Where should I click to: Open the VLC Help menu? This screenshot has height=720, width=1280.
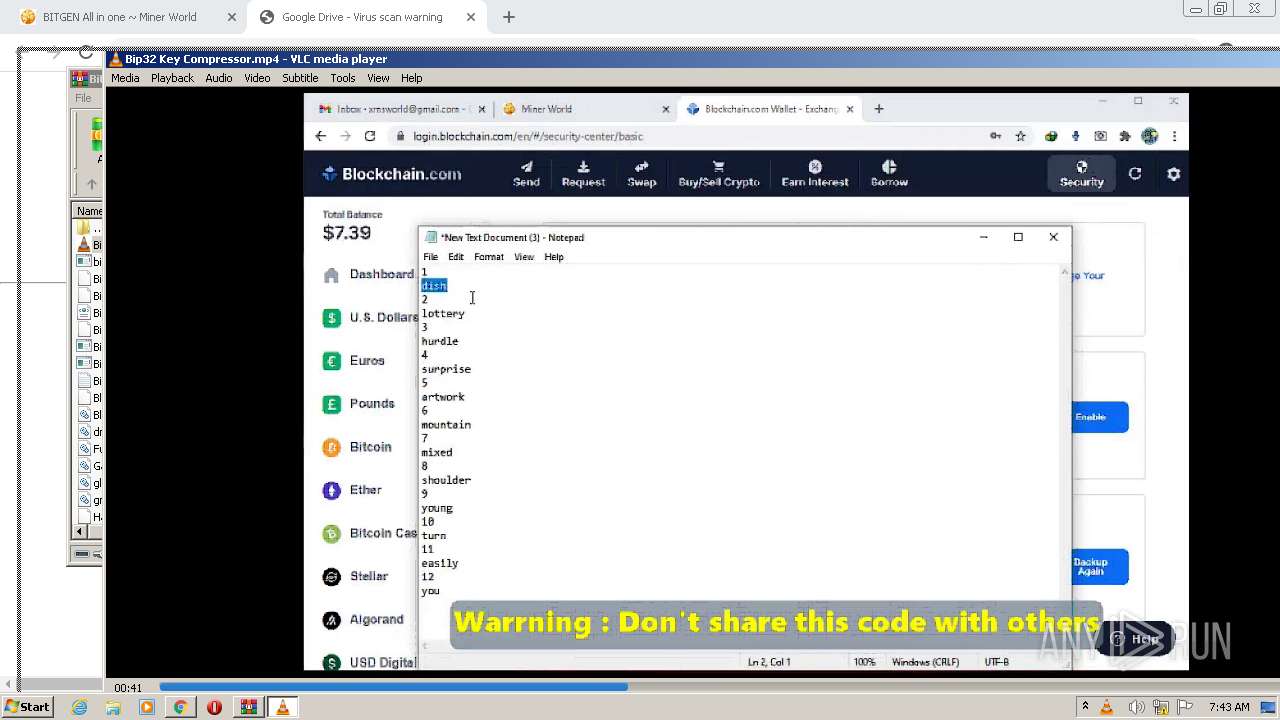click(x=411, y=78)
